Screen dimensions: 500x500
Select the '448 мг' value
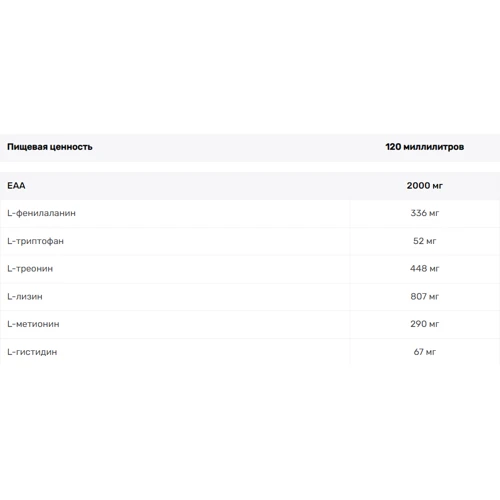(425, 269)
